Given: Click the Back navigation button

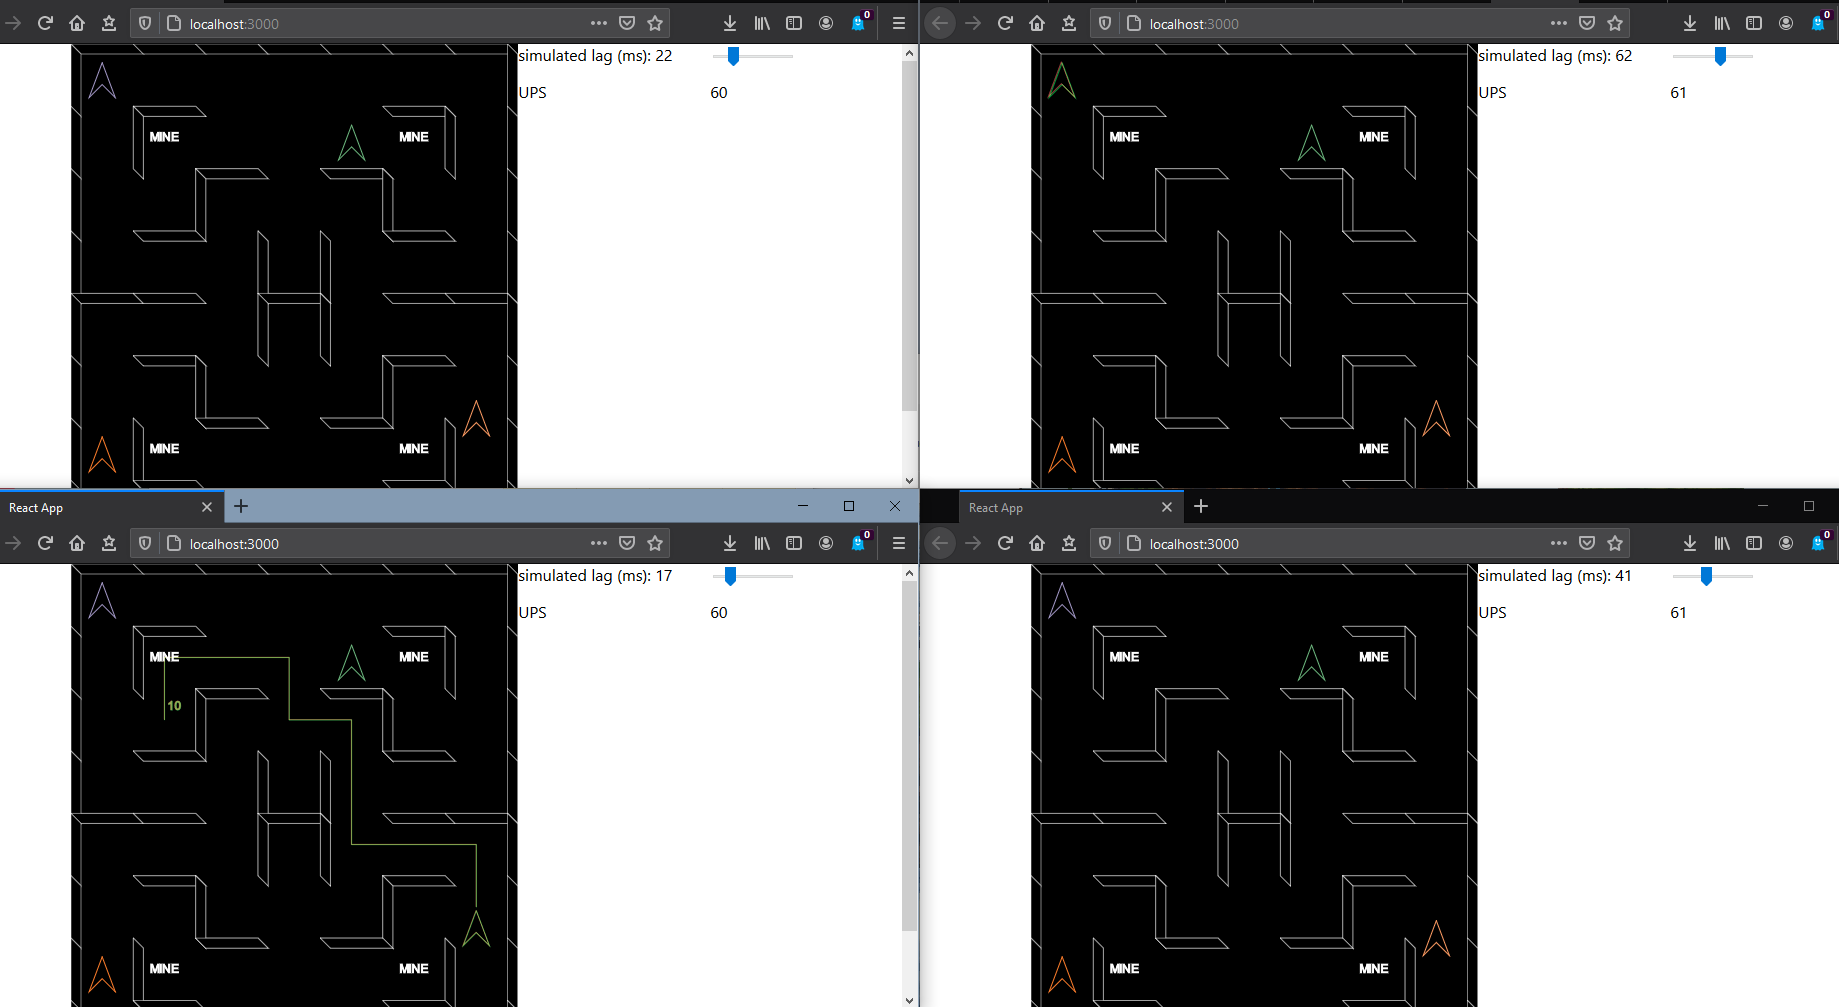Looking at the screenshot, I should point(939,23).
